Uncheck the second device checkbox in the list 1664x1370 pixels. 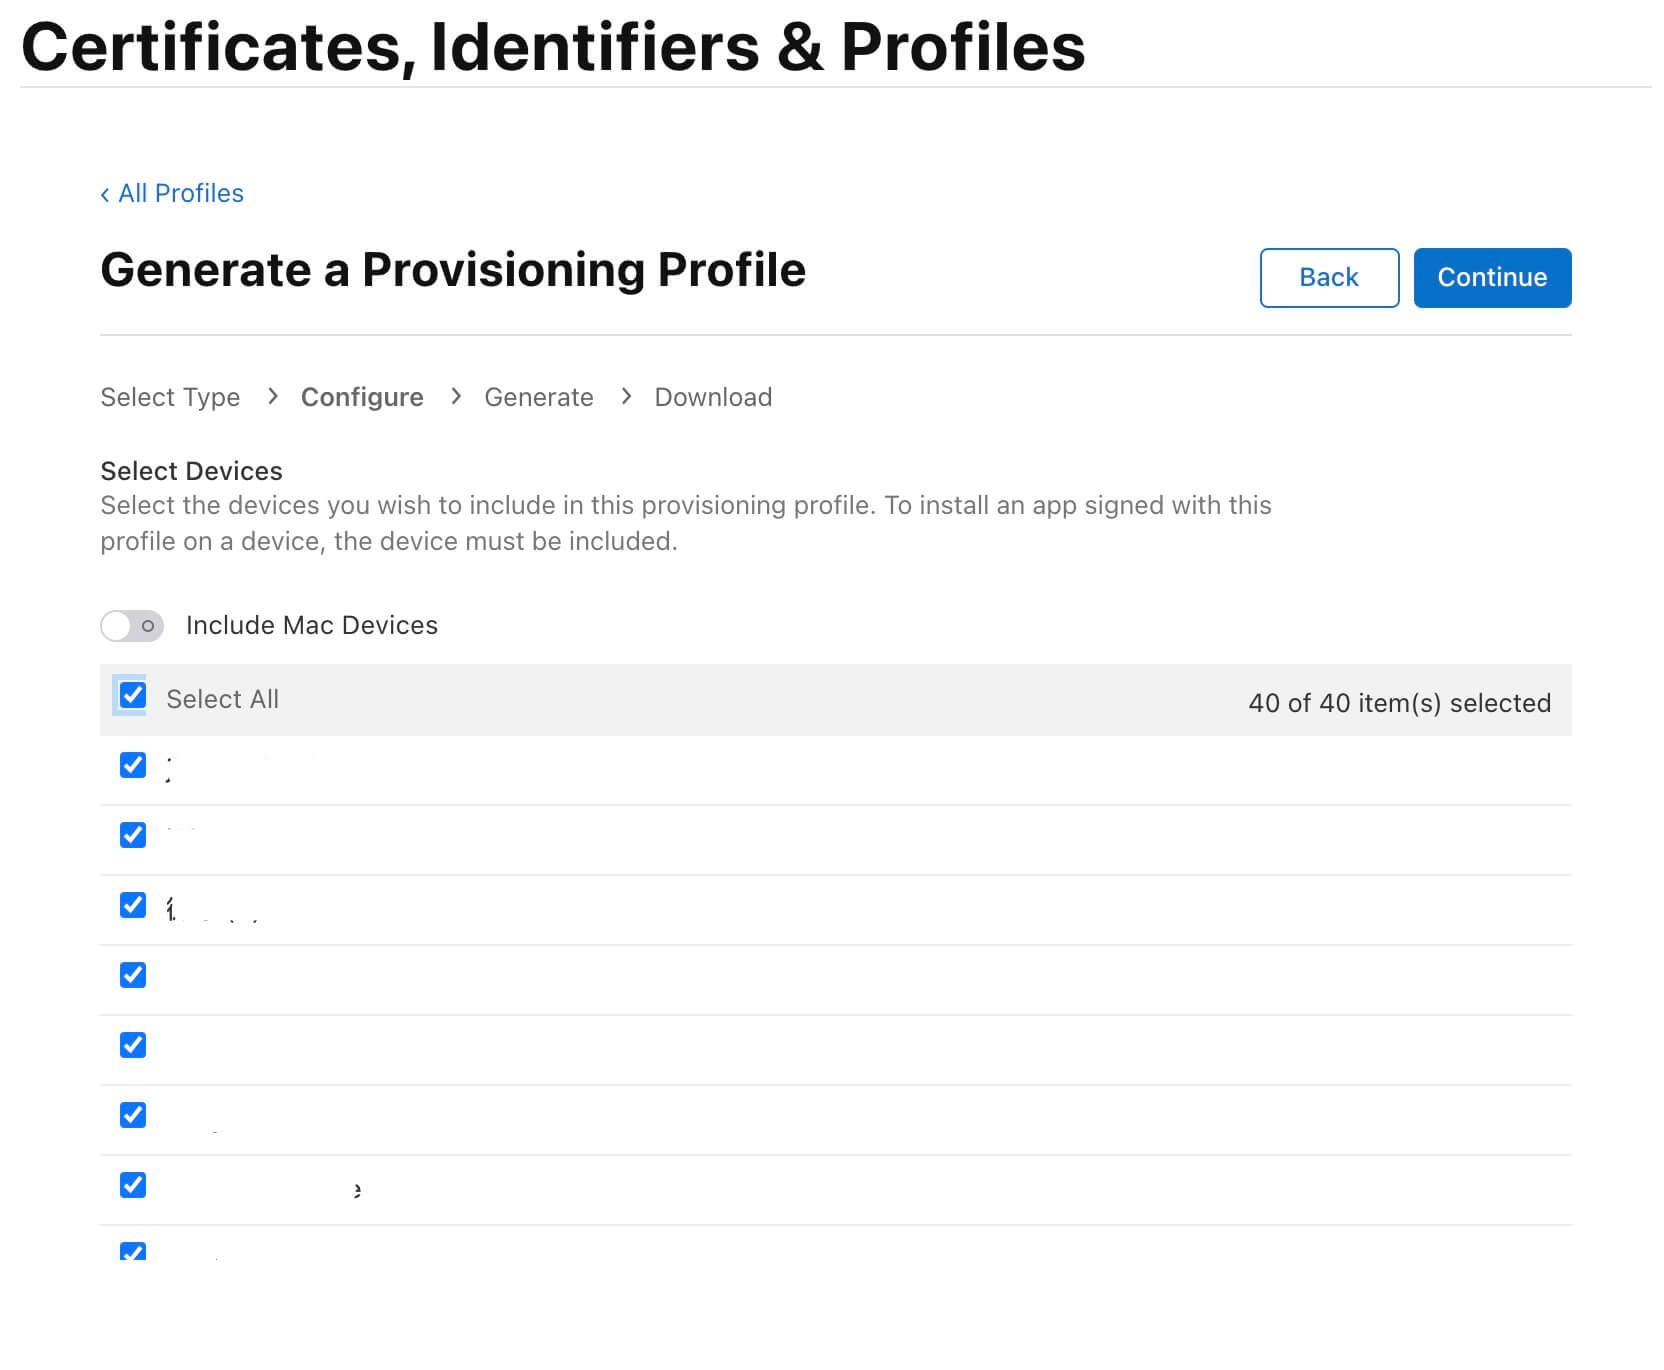pos(133,836)
